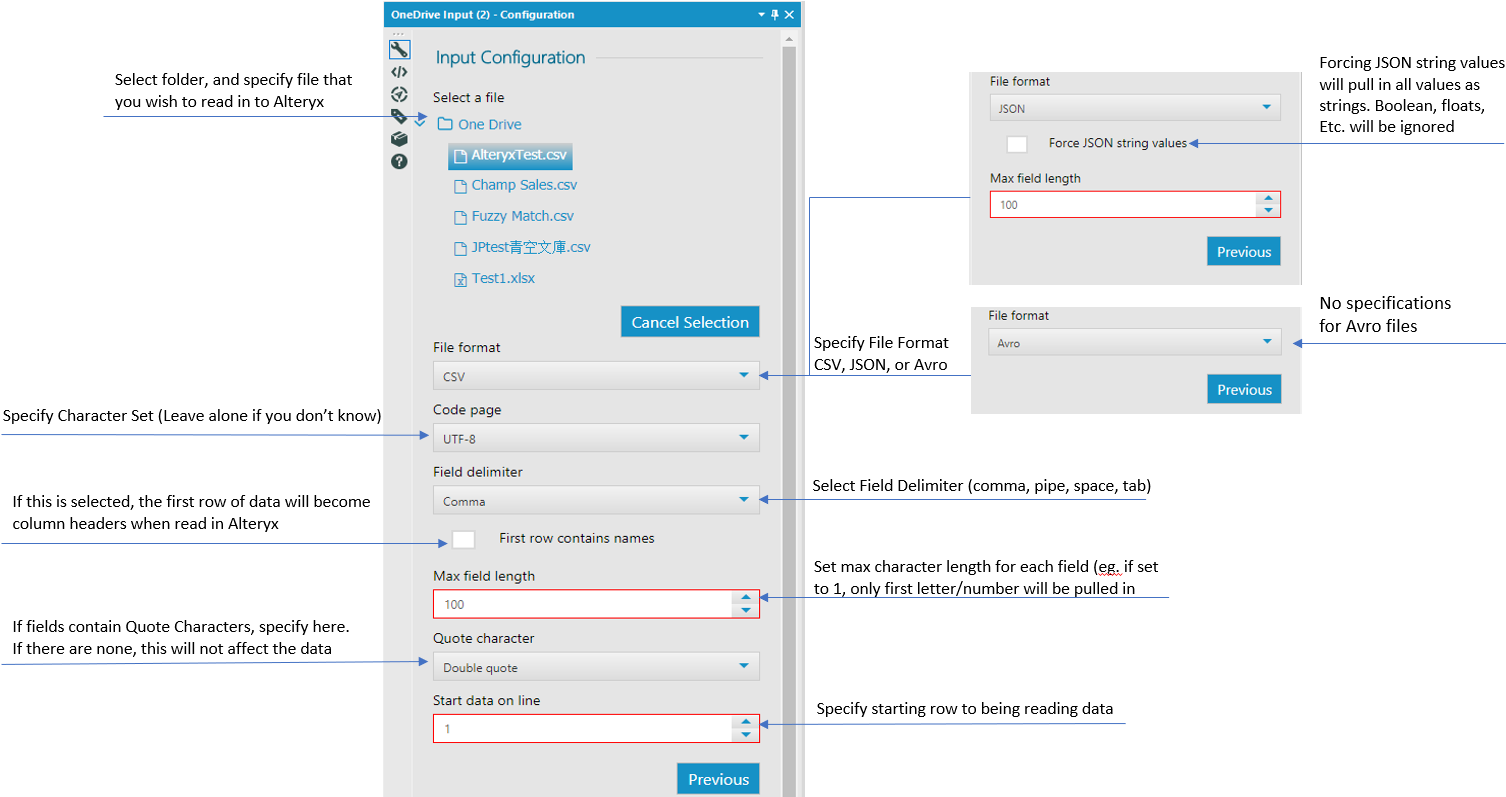
Task: Select the tag Annotation icon
Action: click(399, 116)
